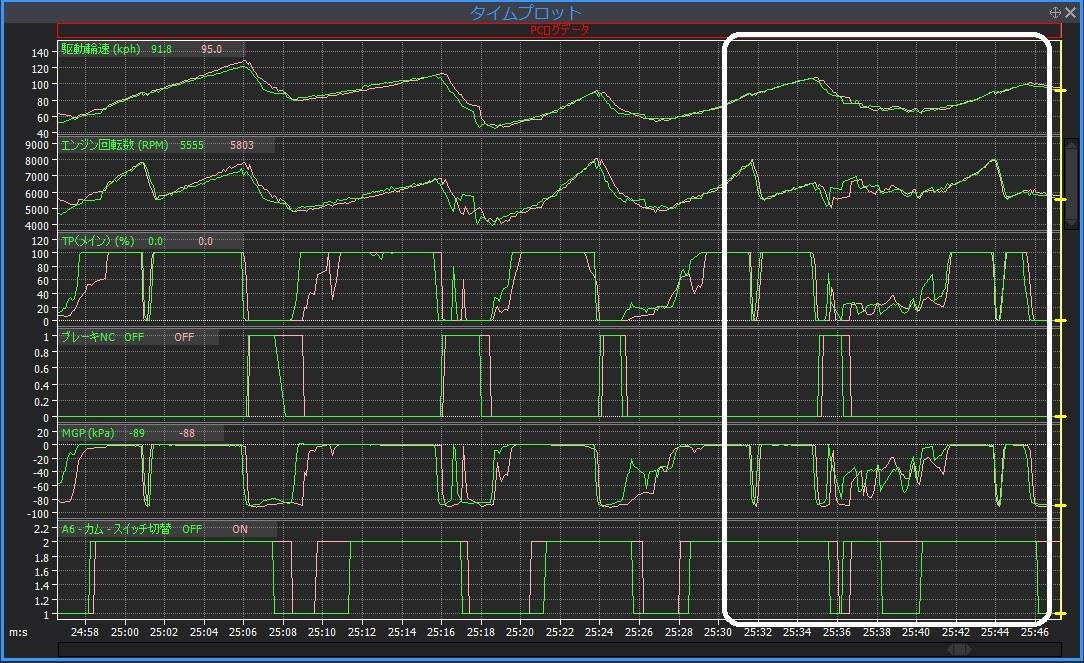Click the yellow cursor marker on cam switch plot
The width and height of the screenshot is (1084, 663).
pyautogui.click(x=1059, y=614)
